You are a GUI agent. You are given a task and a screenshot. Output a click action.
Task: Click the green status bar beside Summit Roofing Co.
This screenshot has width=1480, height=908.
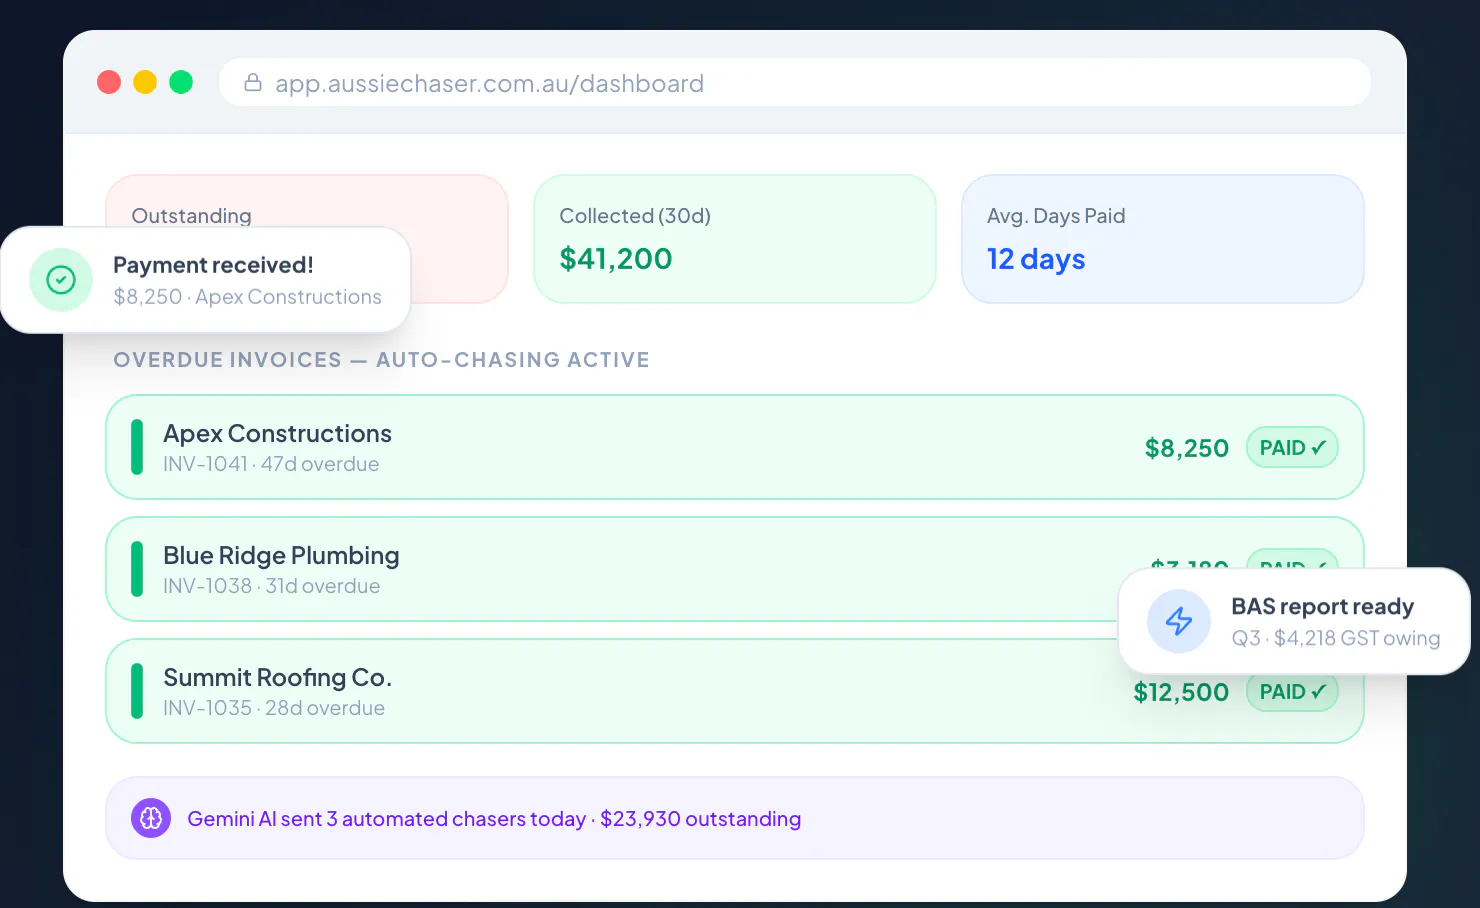pyautogui.click(x=137, y=691)
